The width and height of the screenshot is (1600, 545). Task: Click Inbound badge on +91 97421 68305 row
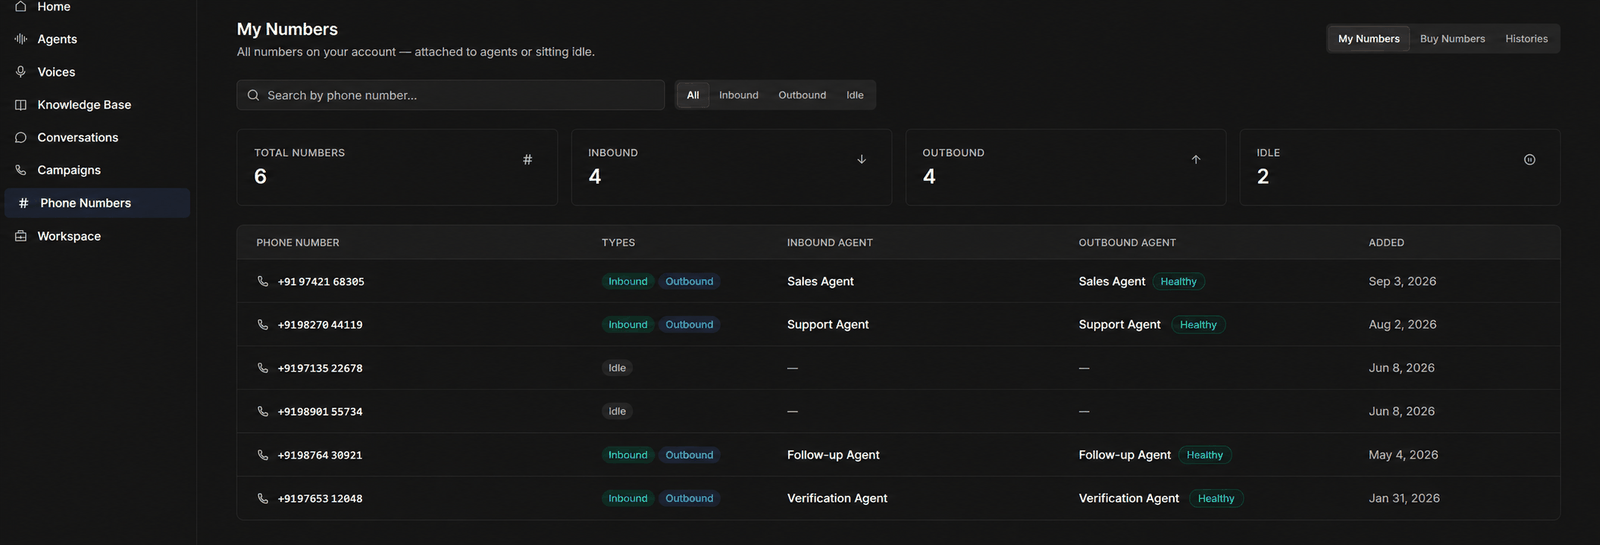pos(628,281)
